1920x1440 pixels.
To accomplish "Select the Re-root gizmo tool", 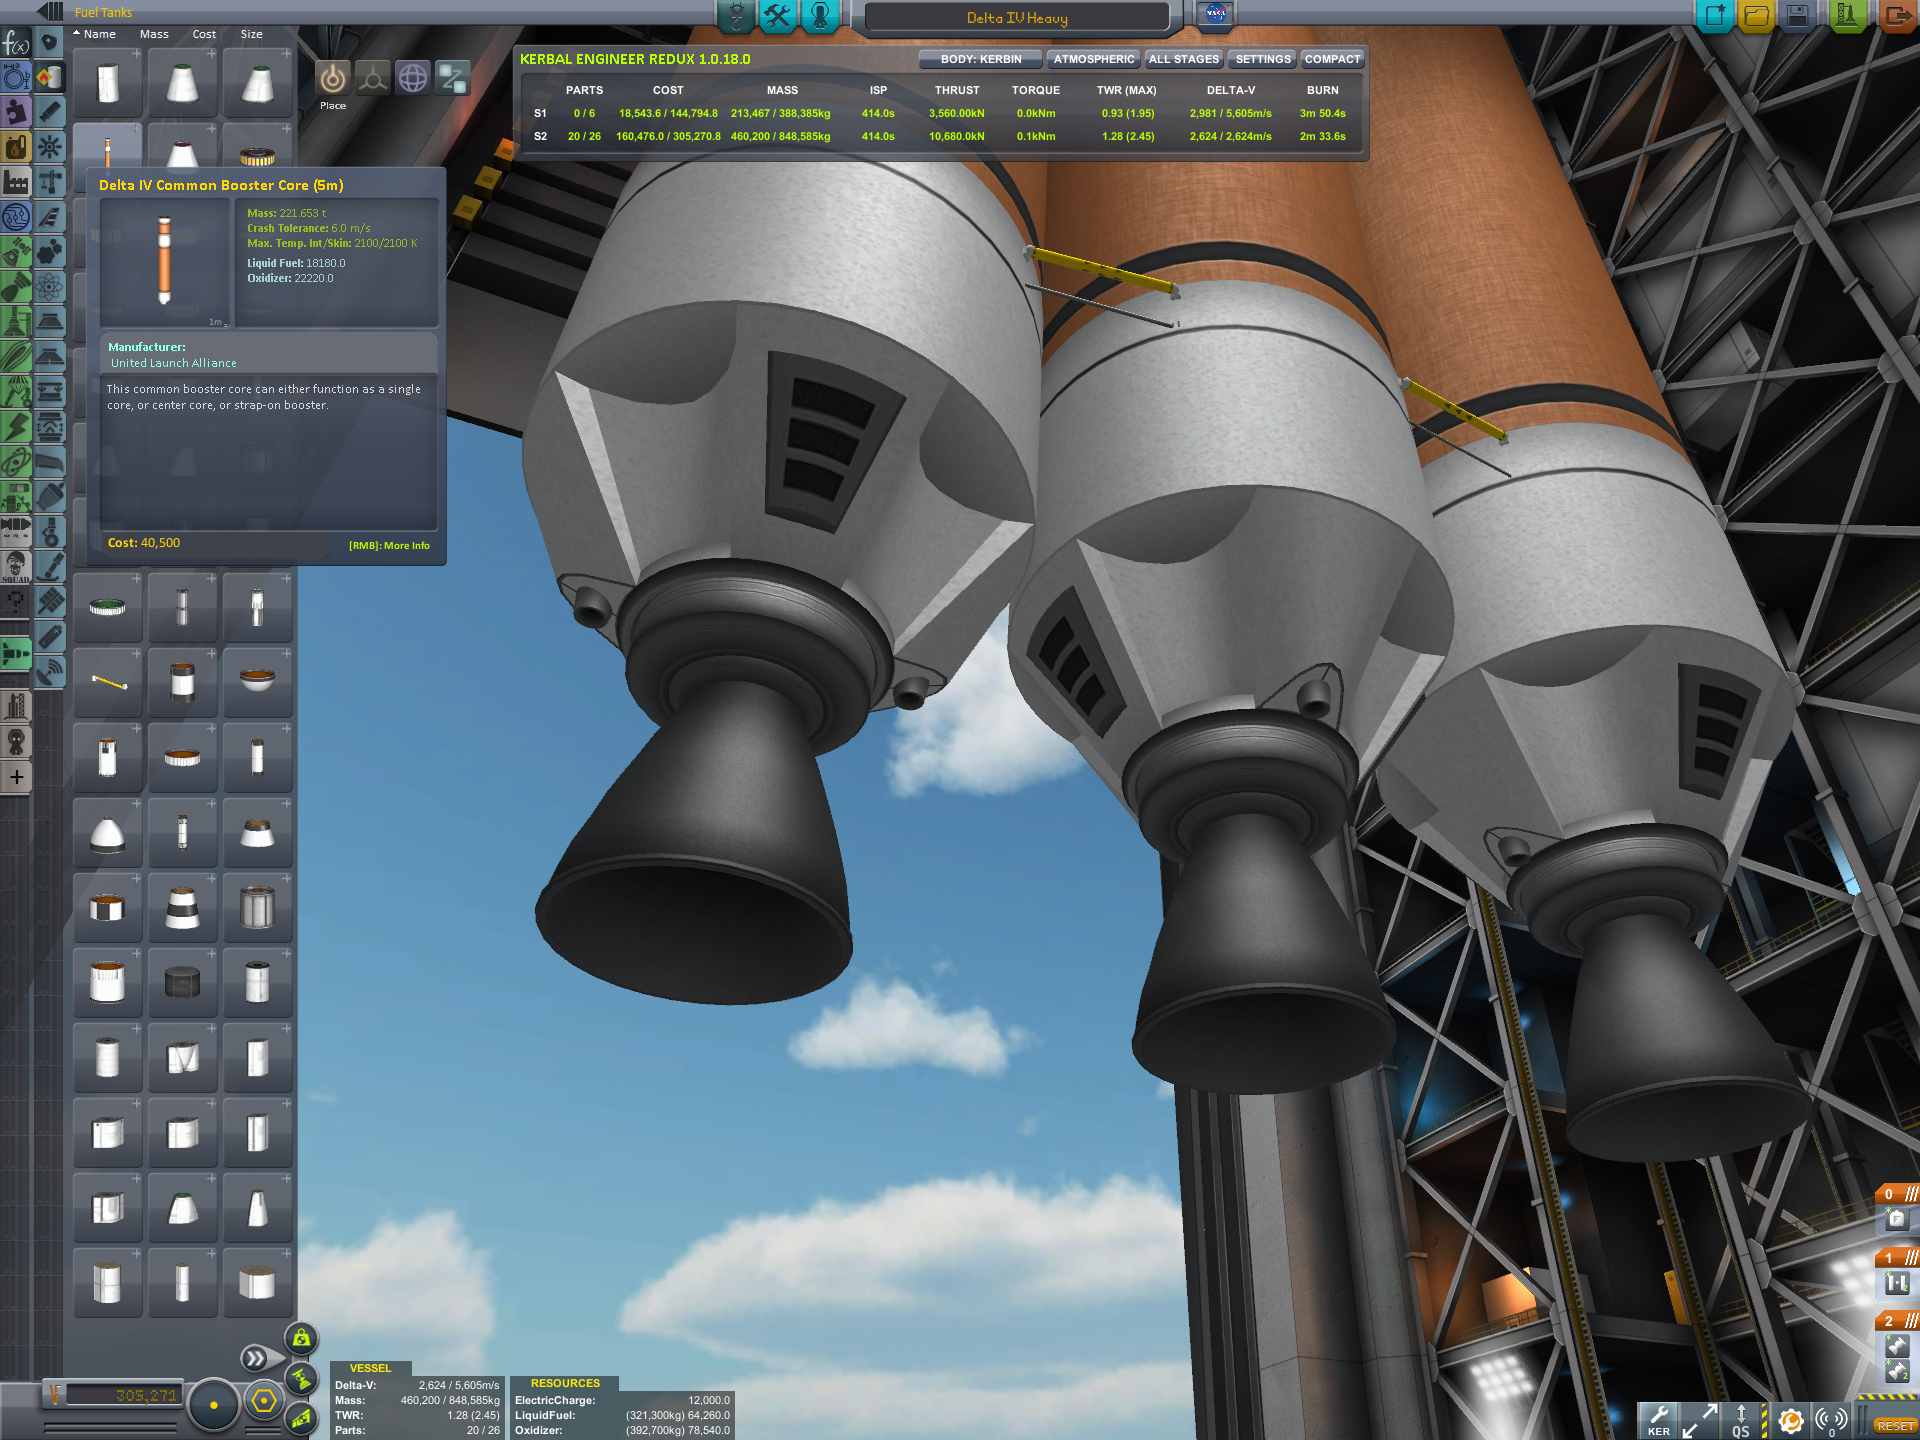I will click(x=453, y=78).
